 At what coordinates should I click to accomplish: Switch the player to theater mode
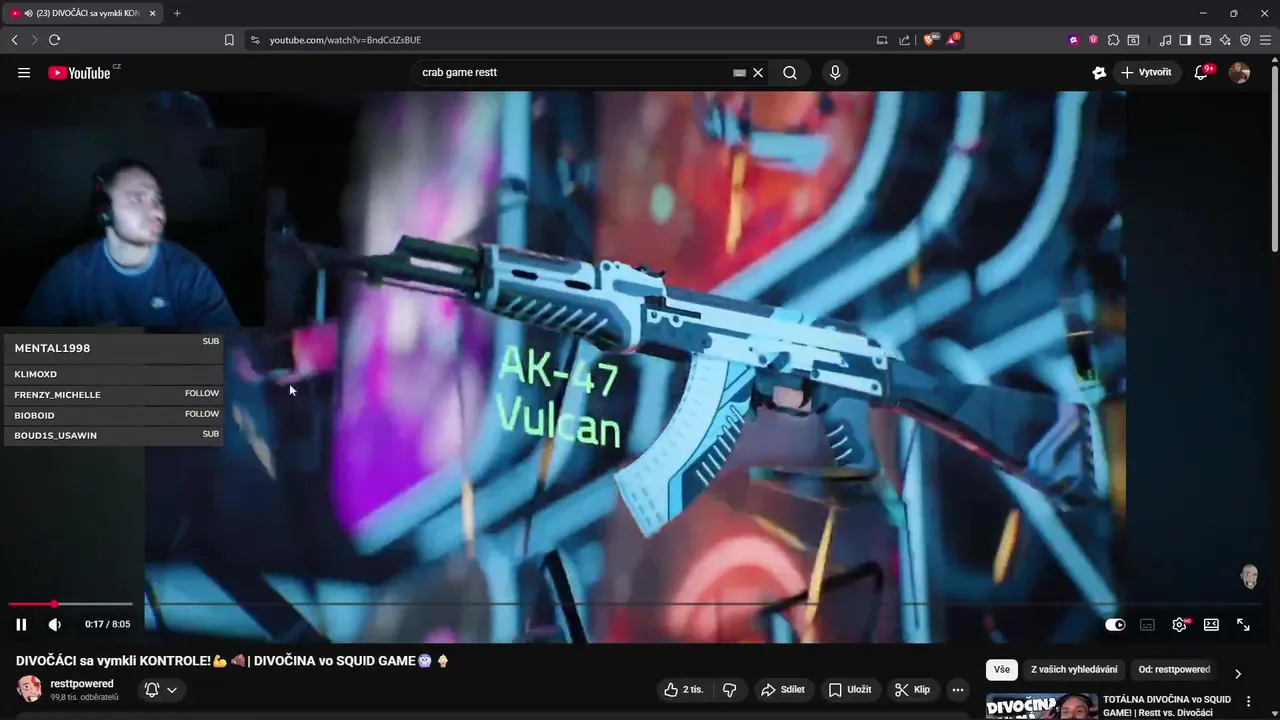(1211, 624)
